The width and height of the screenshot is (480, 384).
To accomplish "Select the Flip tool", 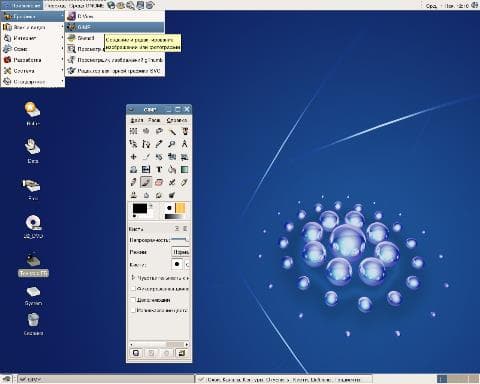I will coord(146,169).
